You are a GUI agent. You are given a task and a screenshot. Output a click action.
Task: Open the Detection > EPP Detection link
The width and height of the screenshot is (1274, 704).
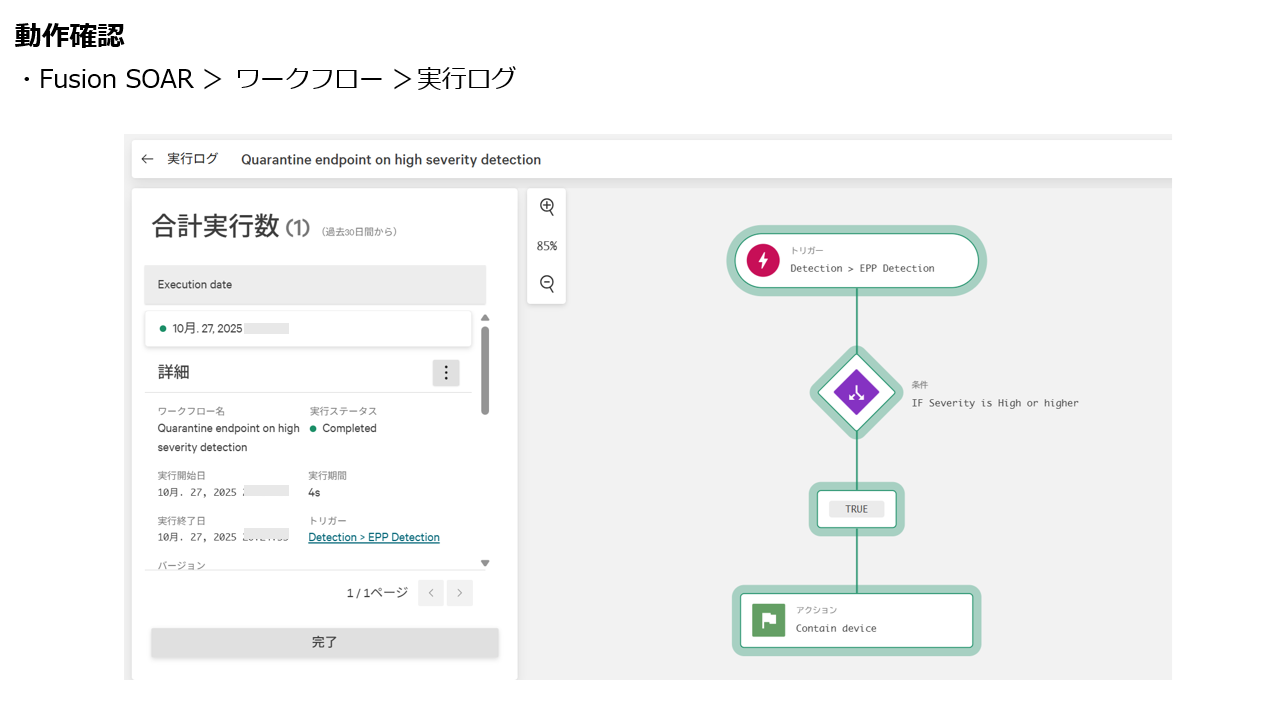coord(374,537)
